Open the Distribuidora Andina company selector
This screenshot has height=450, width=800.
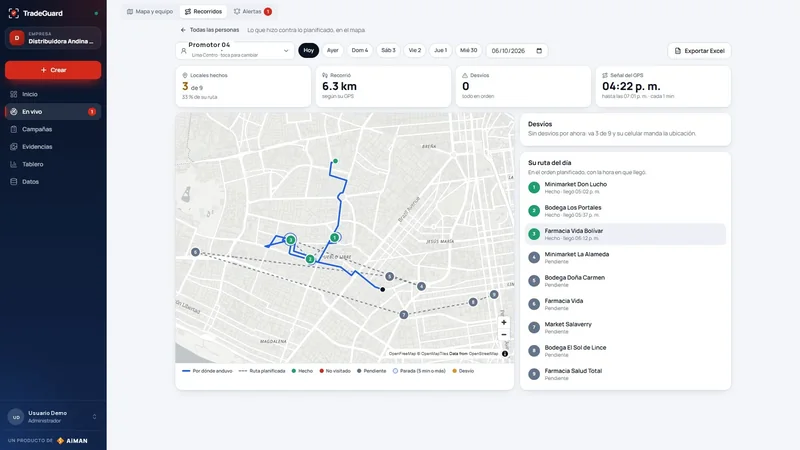(53, 38)
